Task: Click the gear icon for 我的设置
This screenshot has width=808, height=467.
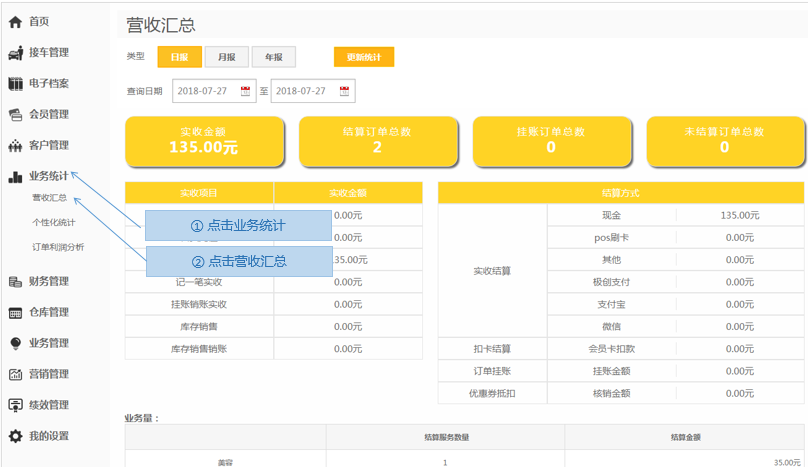Action: coord(15,436)
